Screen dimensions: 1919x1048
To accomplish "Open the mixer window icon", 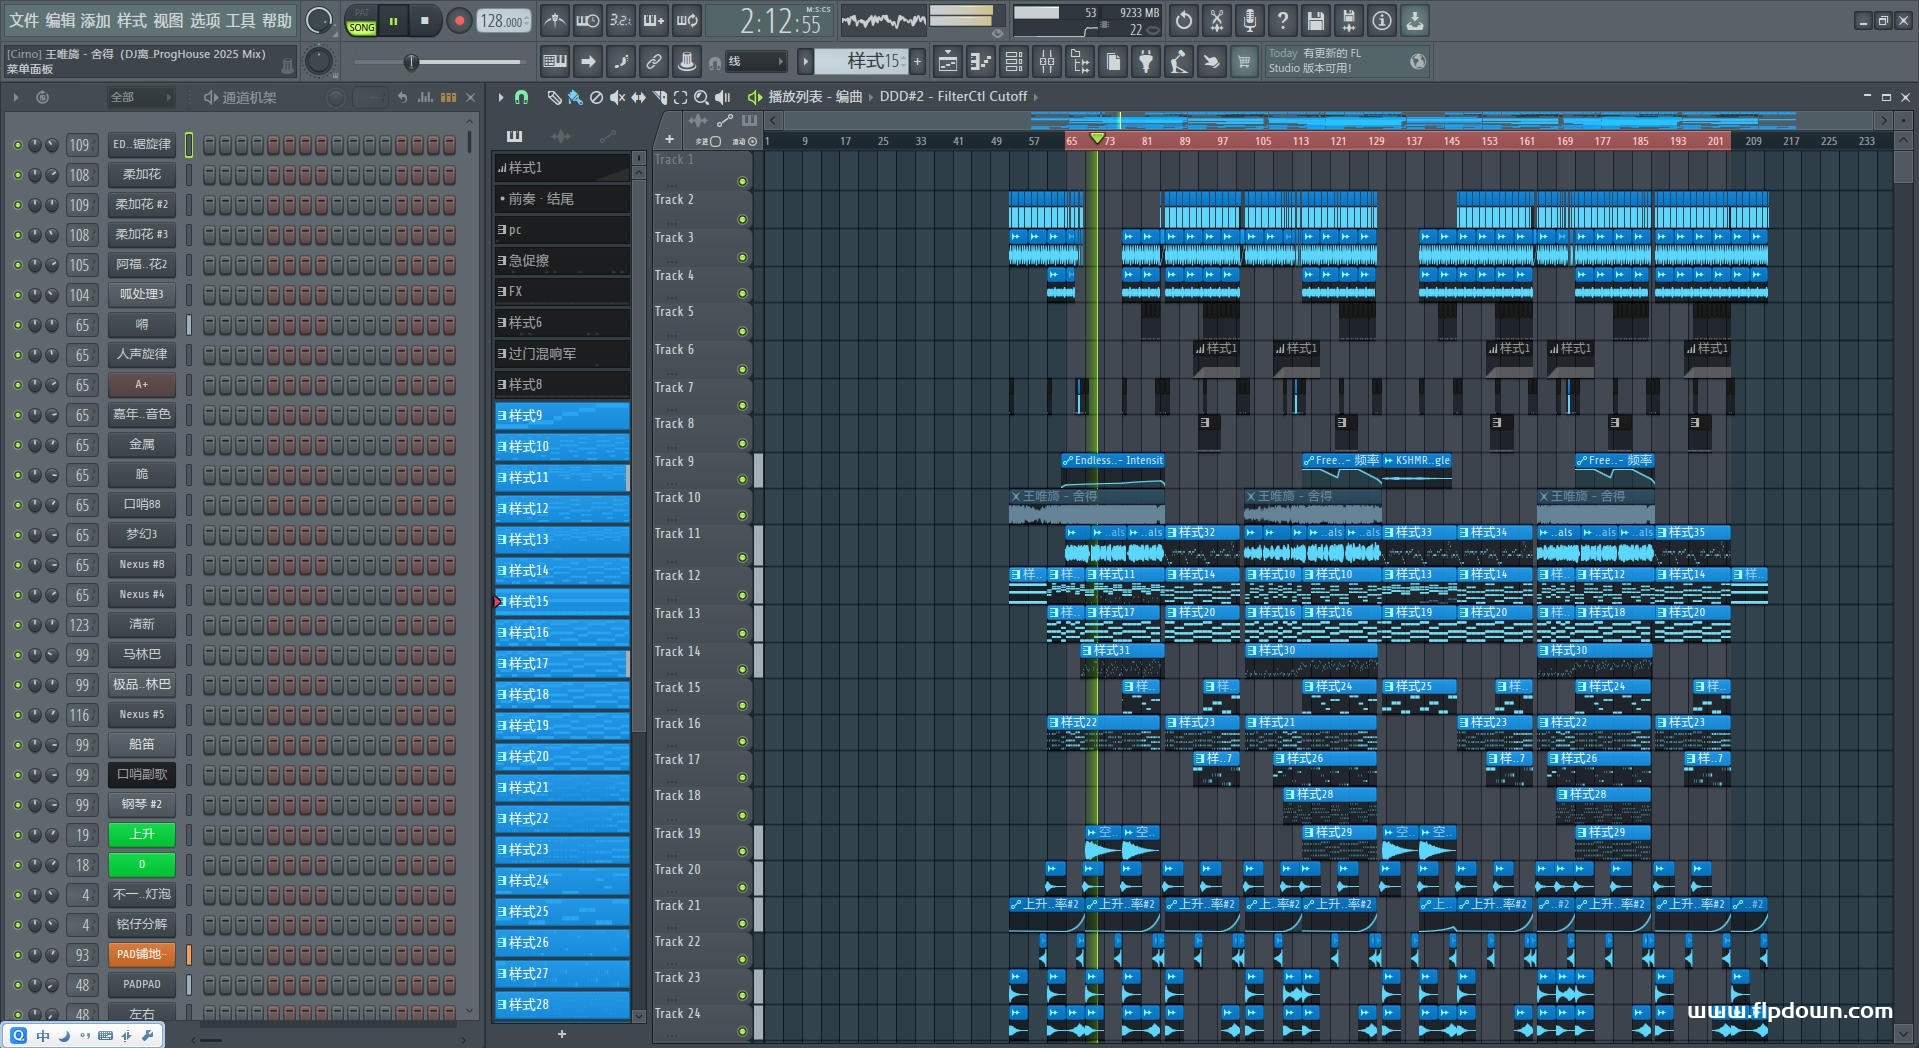I will click(x=1047, y=62).
